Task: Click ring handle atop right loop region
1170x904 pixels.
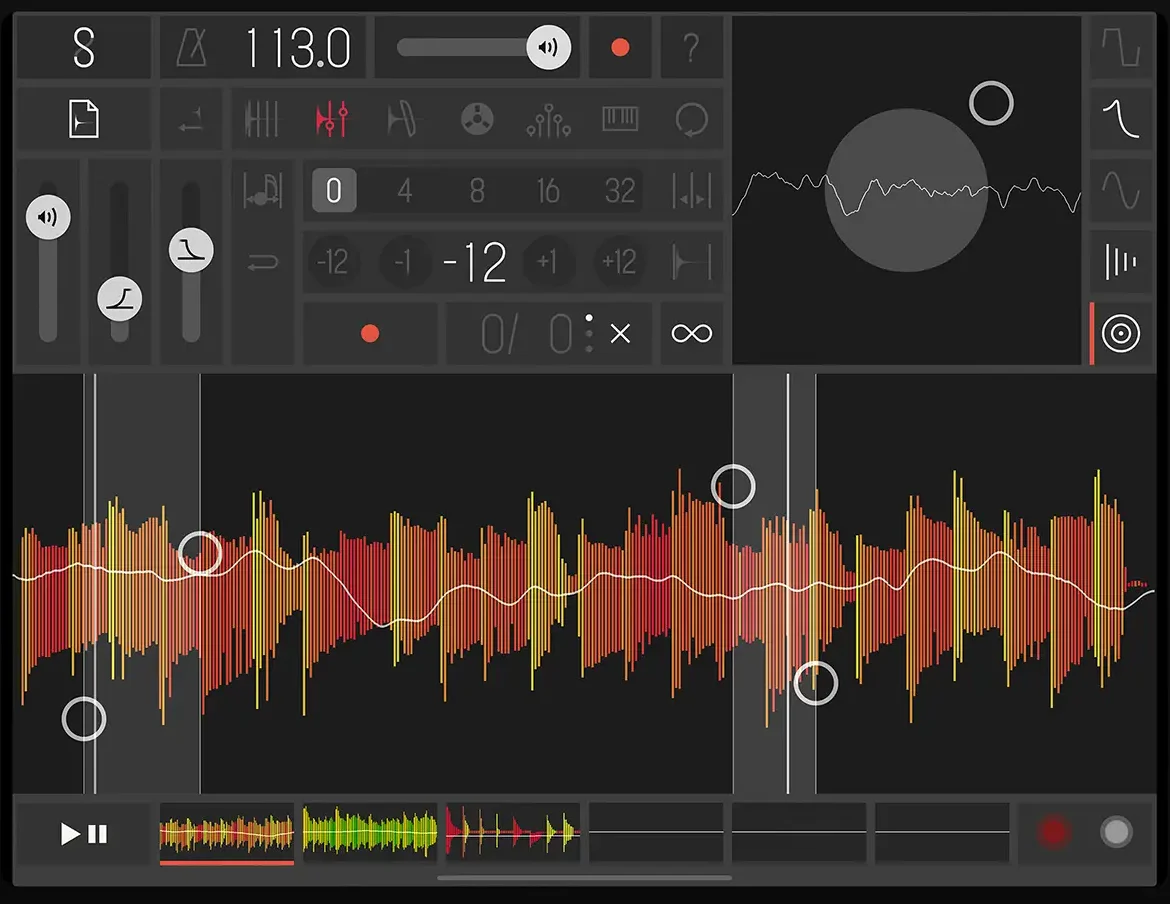Action: 733,486
